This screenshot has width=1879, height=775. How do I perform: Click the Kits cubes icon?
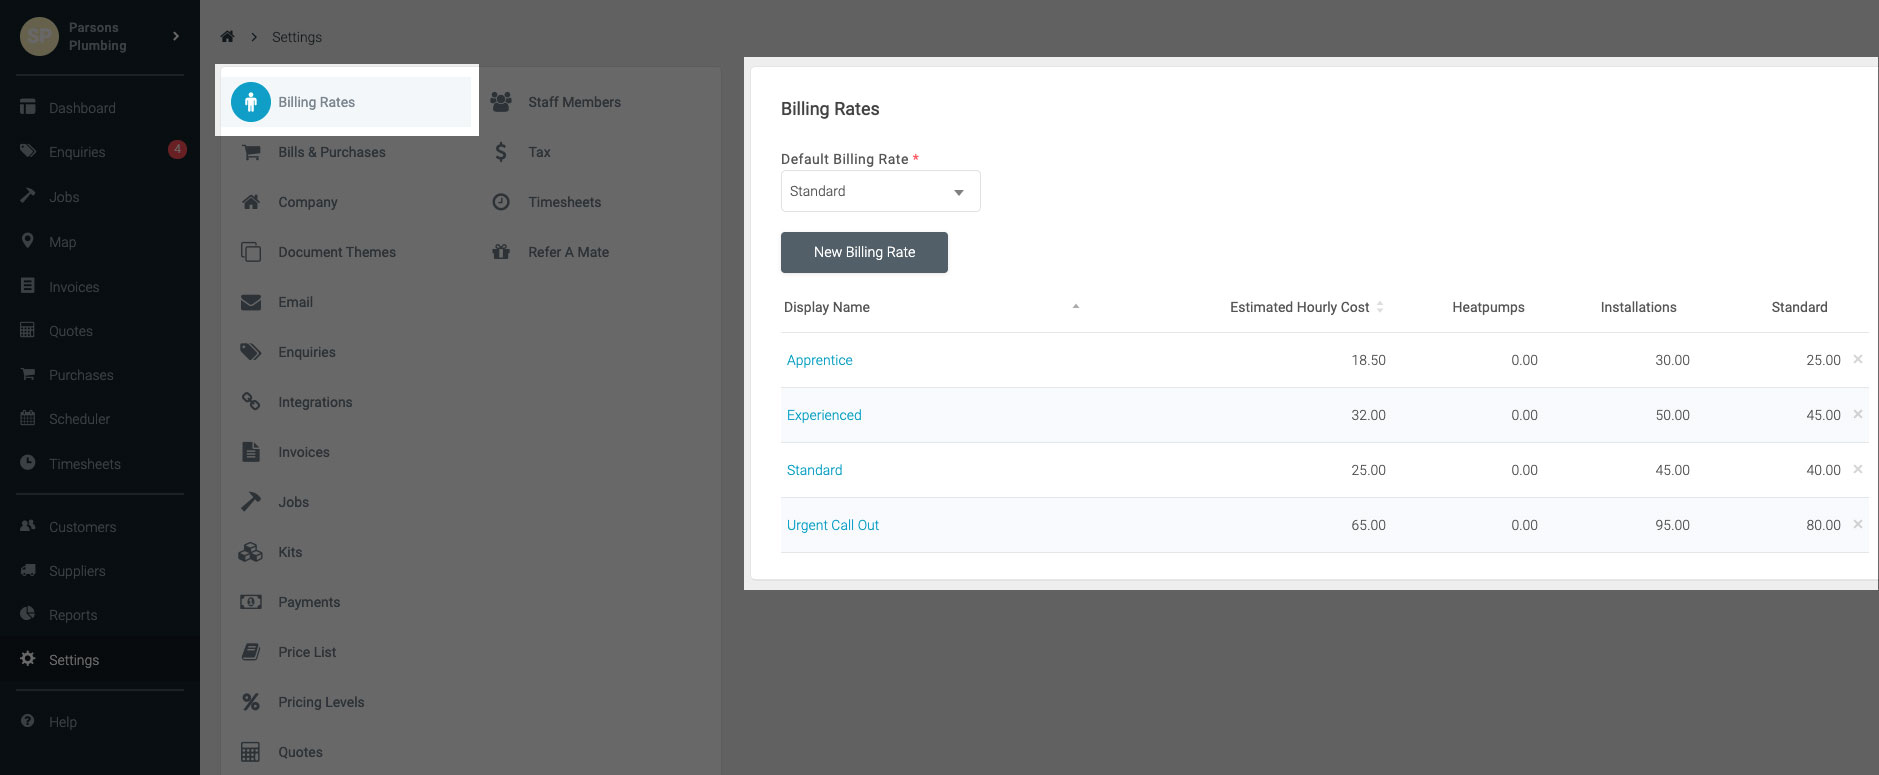coord(251,552)
